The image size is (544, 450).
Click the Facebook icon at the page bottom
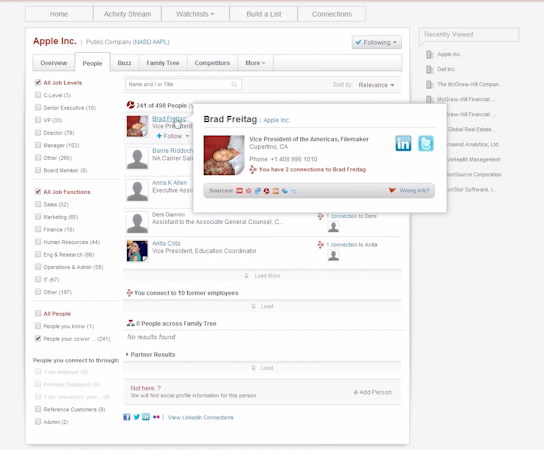(x=127, y=417)
